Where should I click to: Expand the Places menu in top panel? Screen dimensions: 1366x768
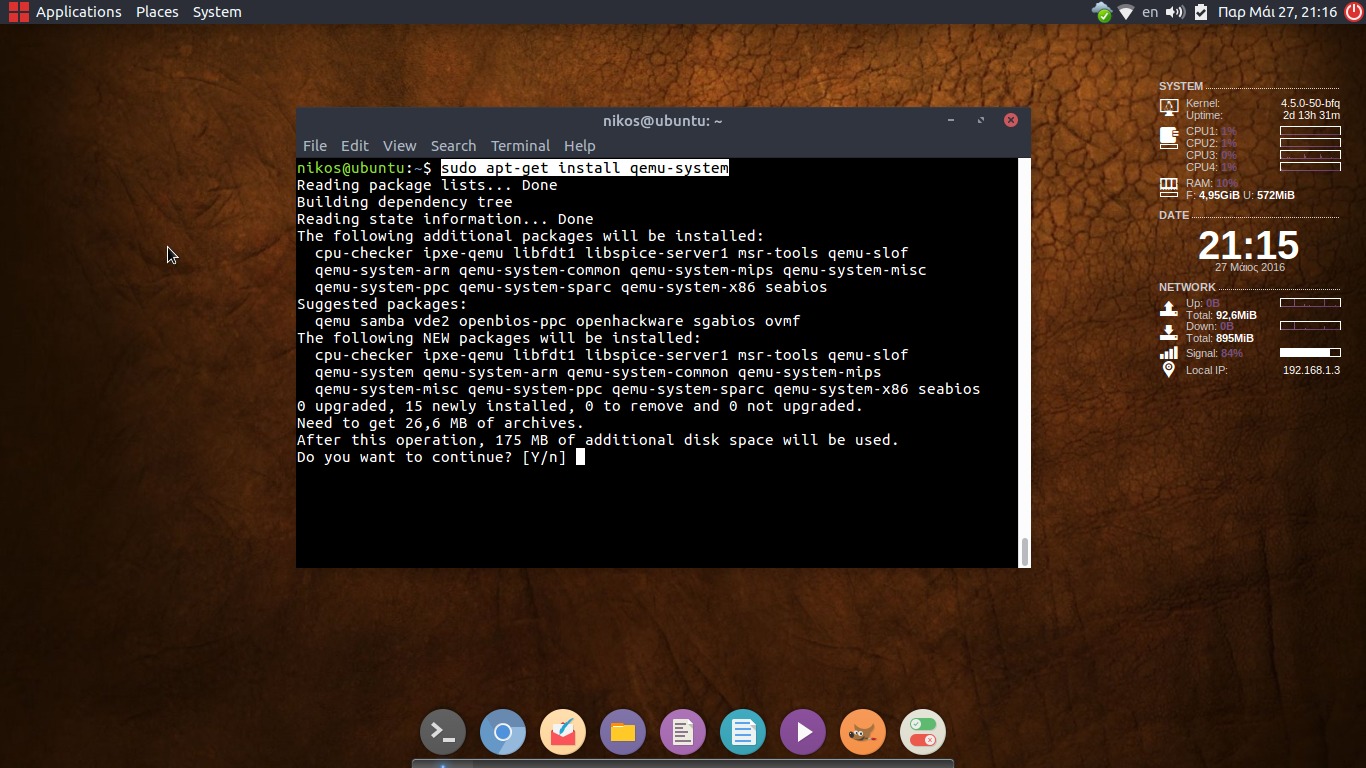(x=157, y=12)
